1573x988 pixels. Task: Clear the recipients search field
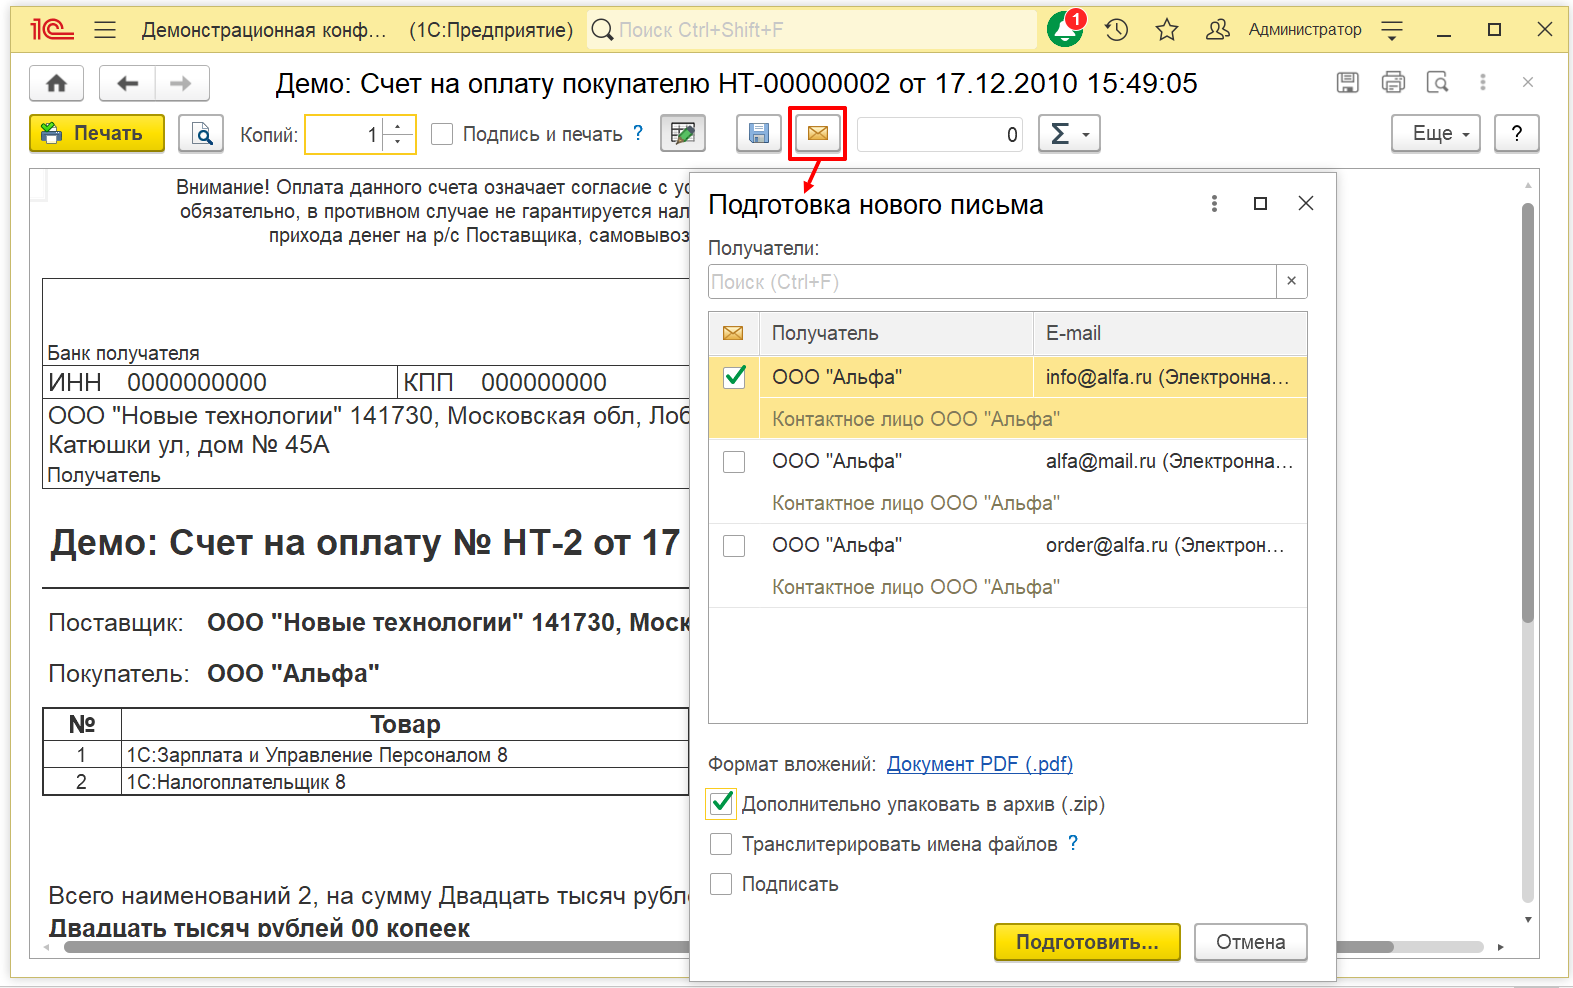(1292, 281)
